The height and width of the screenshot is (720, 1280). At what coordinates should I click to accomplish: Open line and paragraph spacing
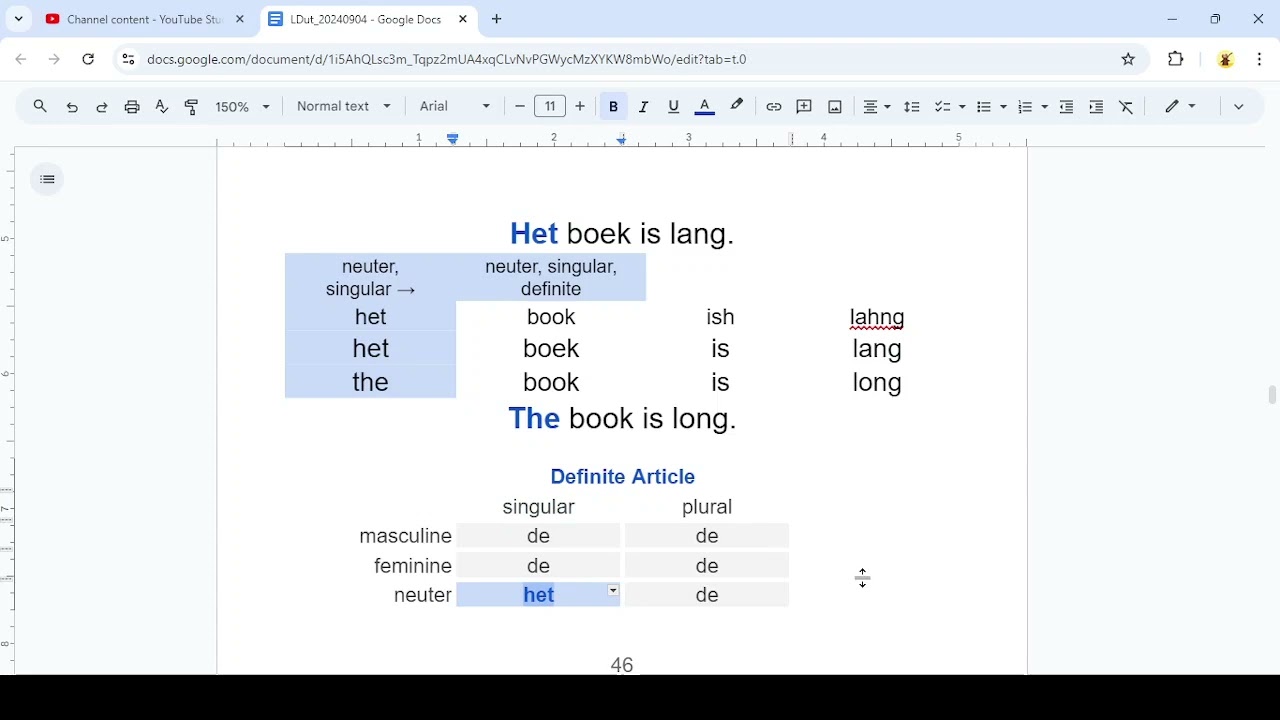(x=912, y=106)
